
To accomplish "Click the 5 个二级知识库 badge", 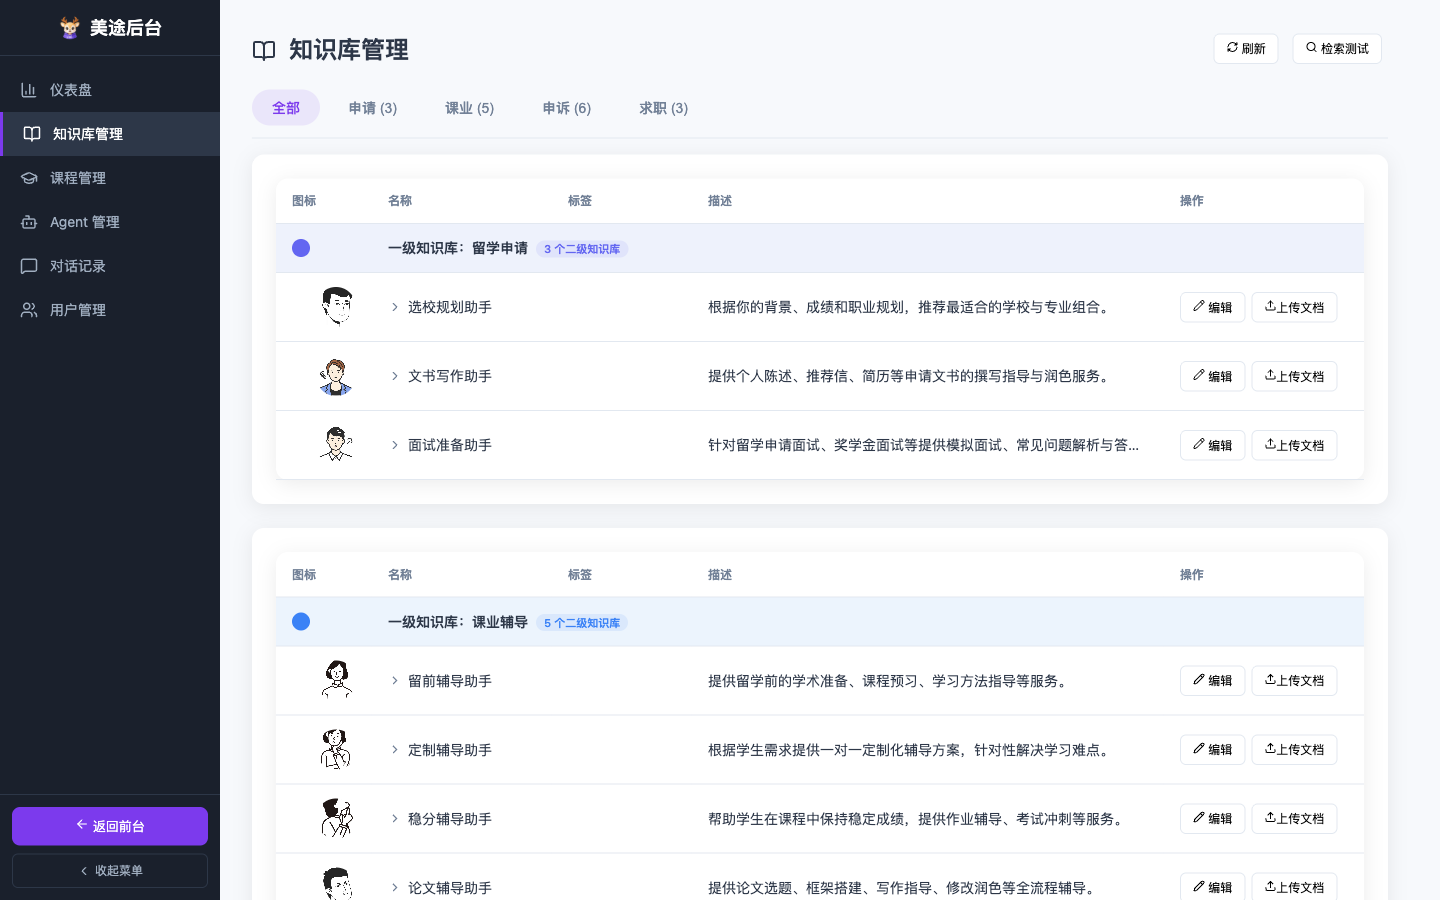I will 582,623.
